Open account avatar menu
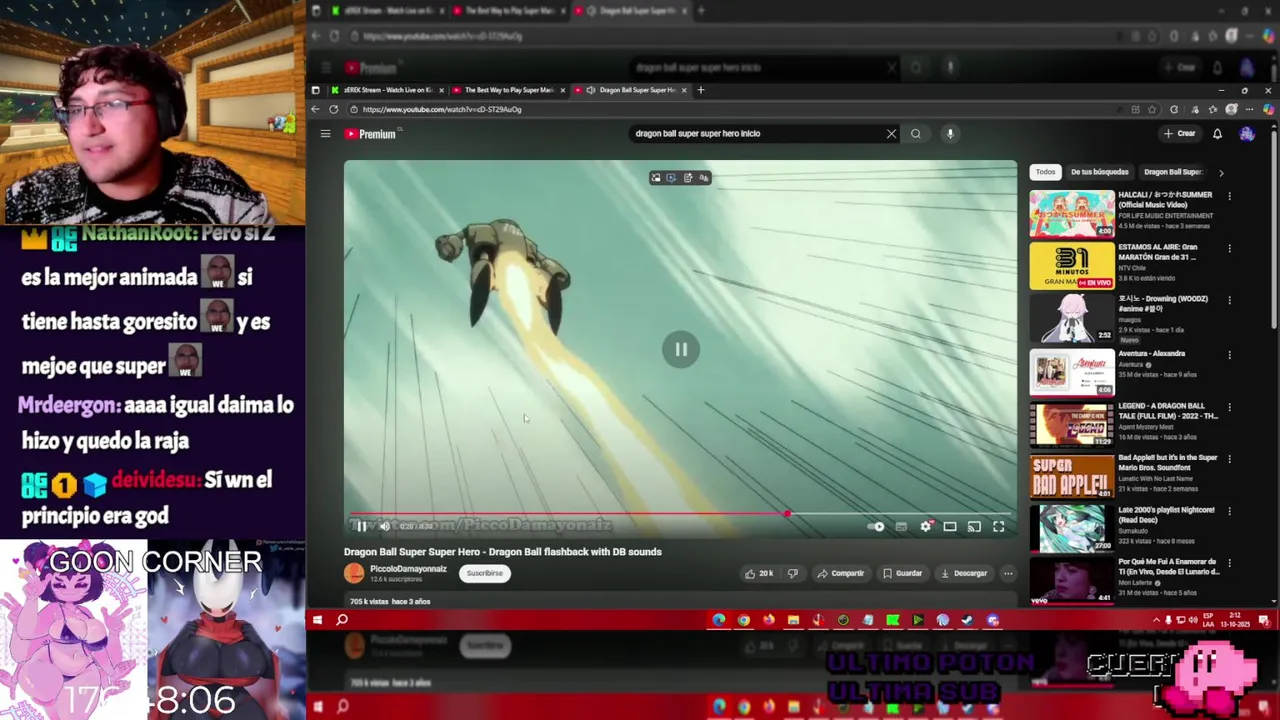1280x720 pixels. tap(1247, 134)
